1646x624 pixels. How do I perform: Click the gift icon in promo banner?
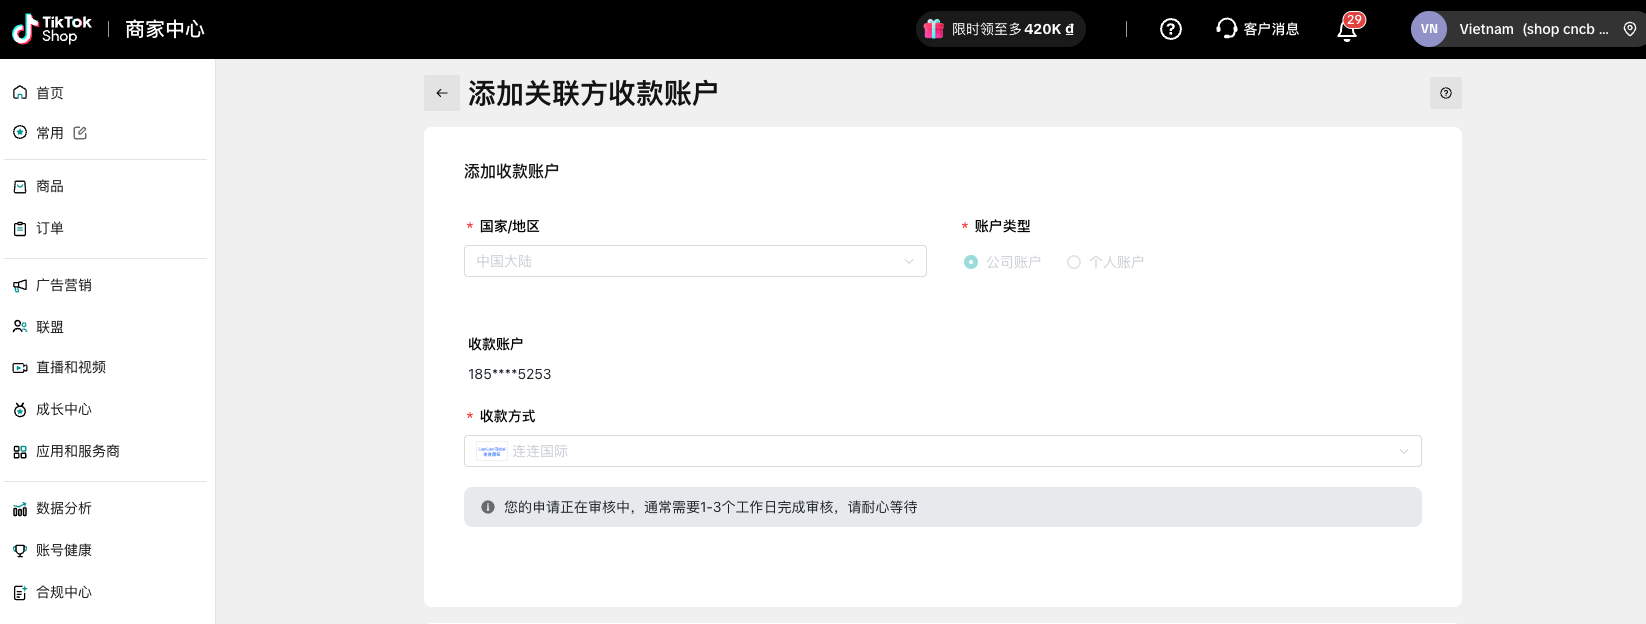click(934, 29)
